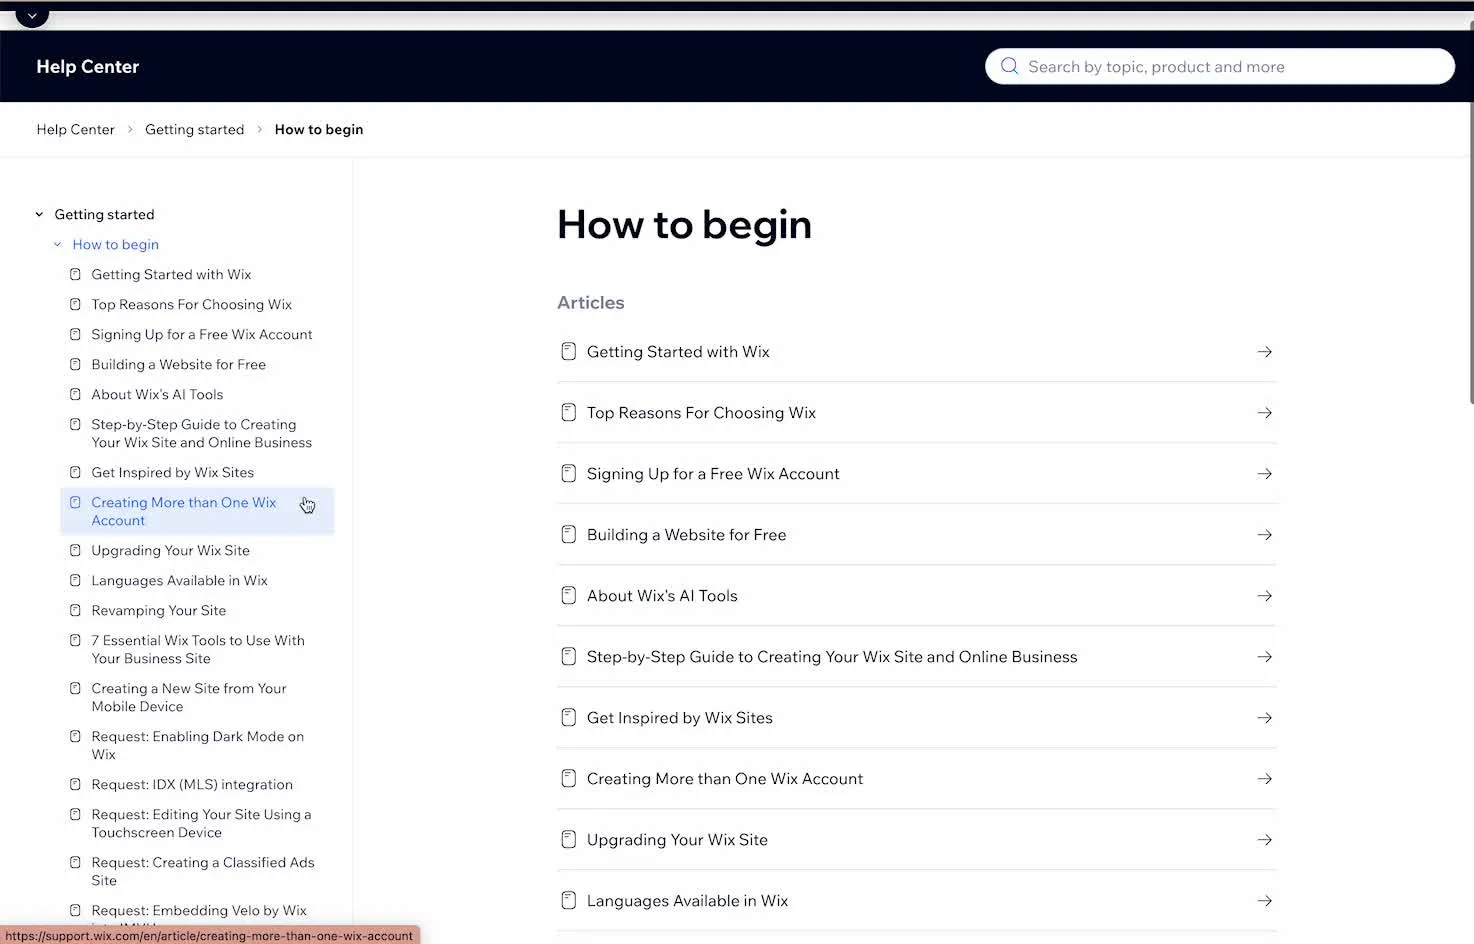Click arrow icon on Getting Started with Wix row
Screen dimensions: 1474x944
[x=1264, y=352]
